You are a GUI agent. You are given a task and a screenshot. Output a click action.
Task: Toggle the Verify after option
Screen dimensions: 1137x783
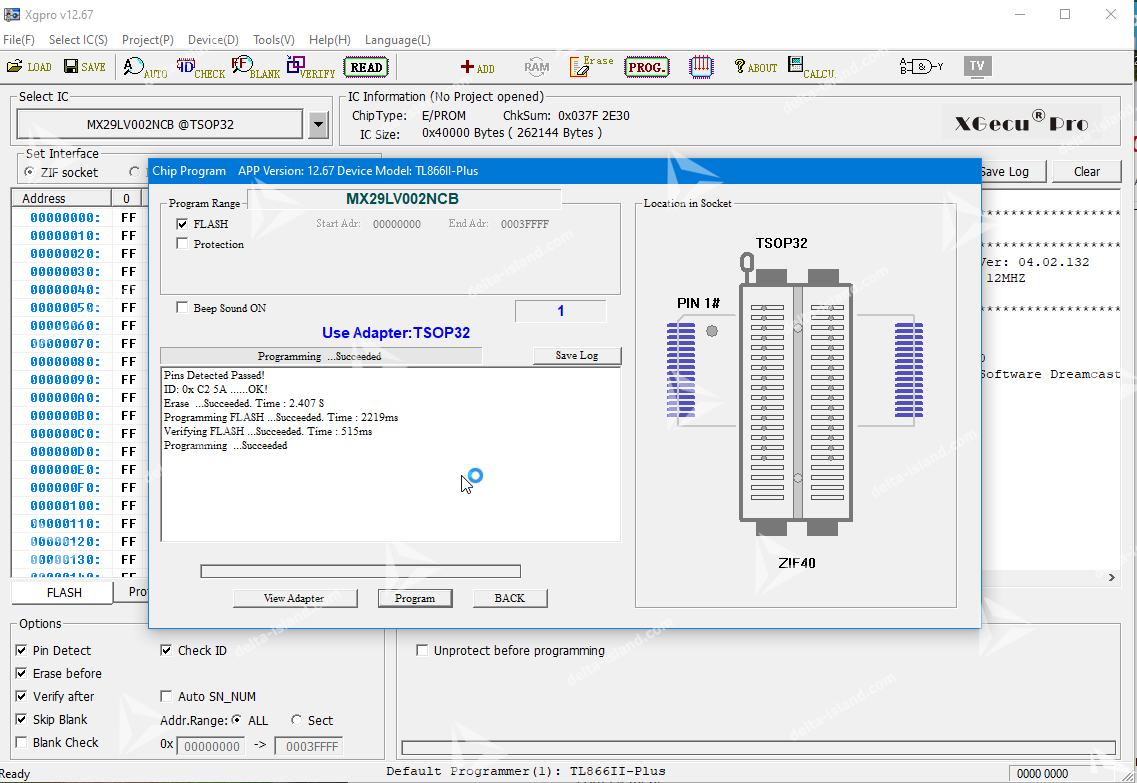point(21,697)
